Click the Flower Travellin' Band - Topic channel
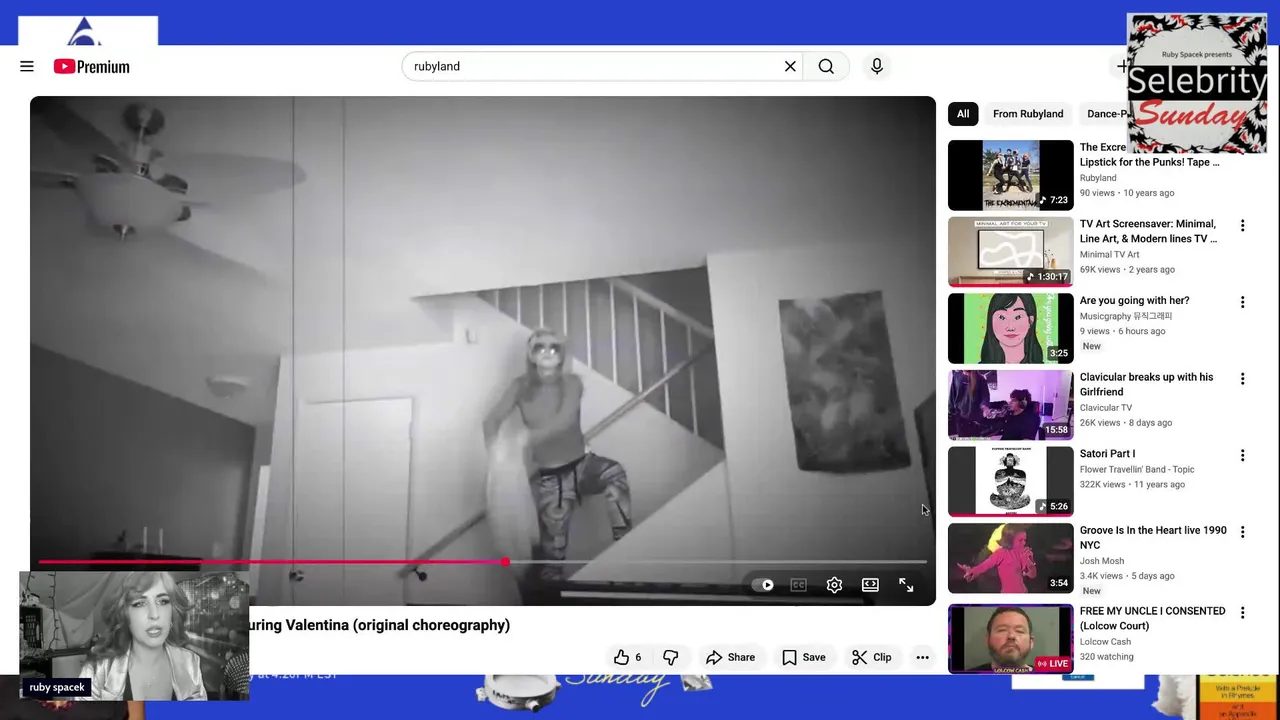This screenshot has width=1280, height=720. pos(1137,469)
